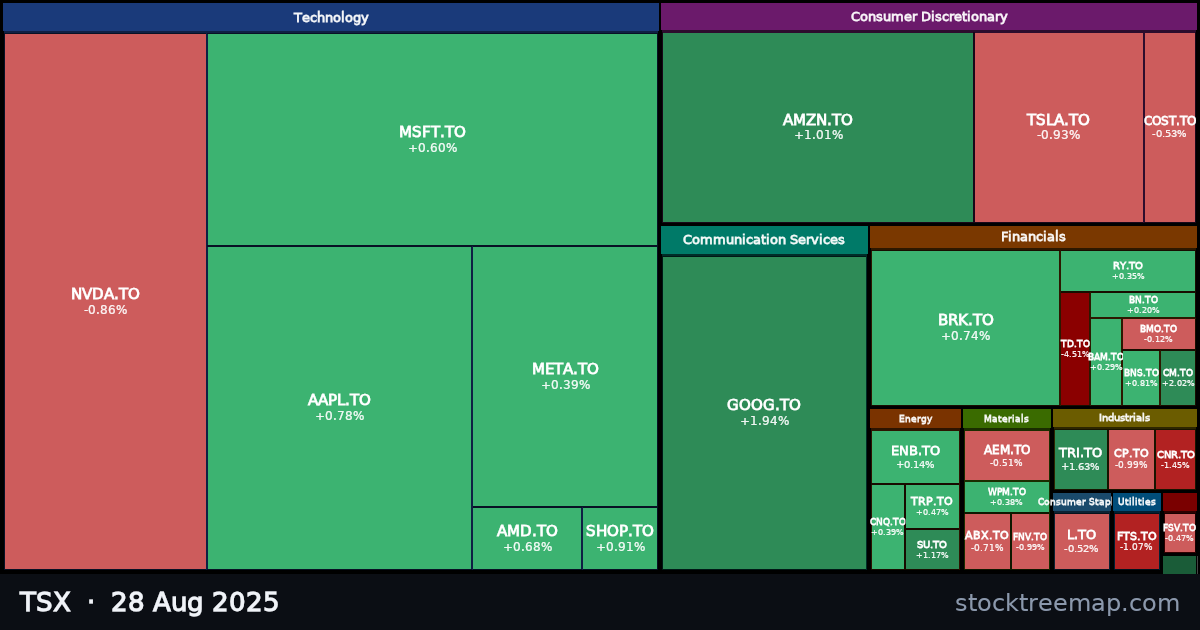Image resolution: width=1200 pixels, height=630 pixels.
Task: Click the COST.TO tile
Action: [1170, 127]
